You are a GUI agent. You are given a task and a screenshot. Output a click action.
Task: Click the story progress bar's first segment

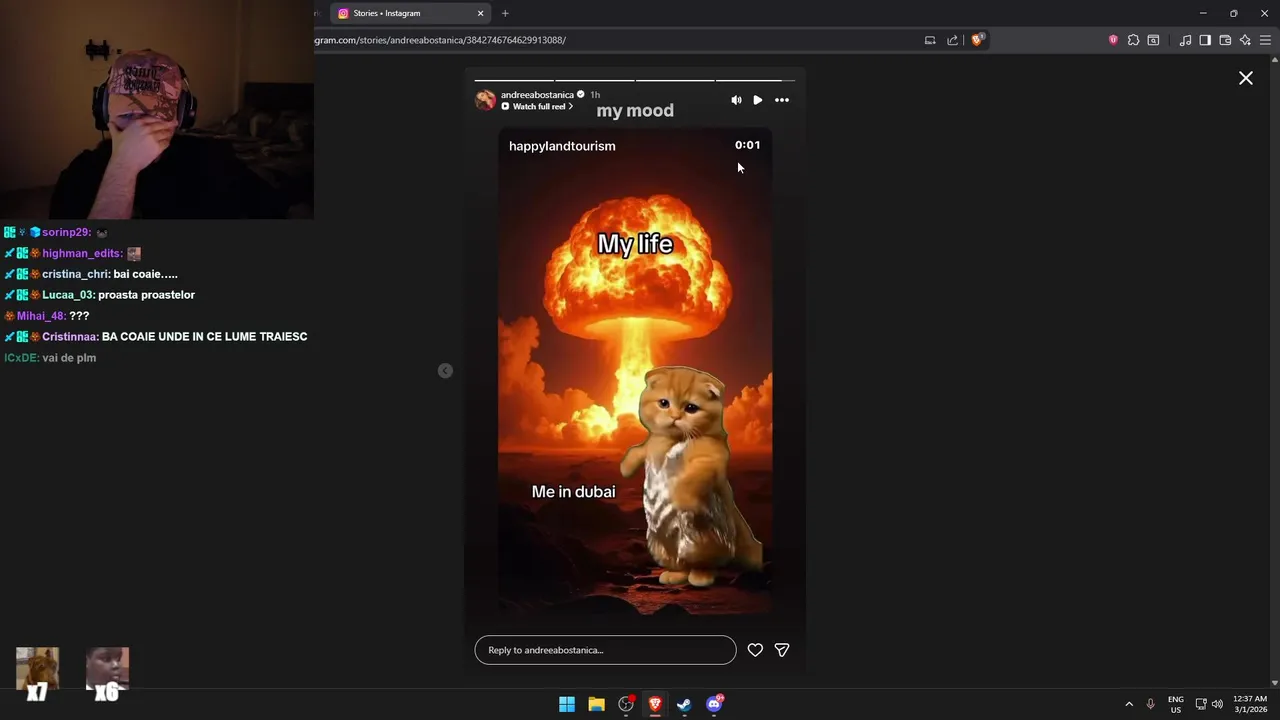pyautogui.click(x=513, y=80)
